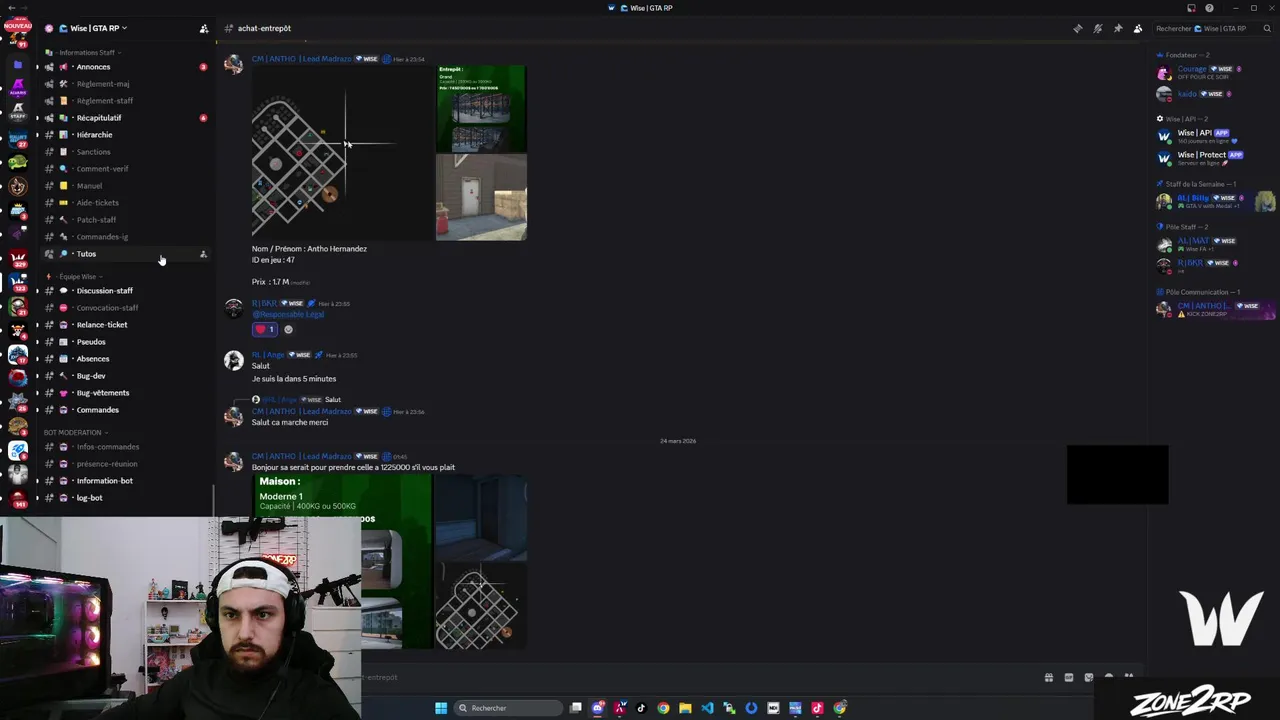Open the Bug-vêtements channel
1280x720 pixels.
coord(126,393)
